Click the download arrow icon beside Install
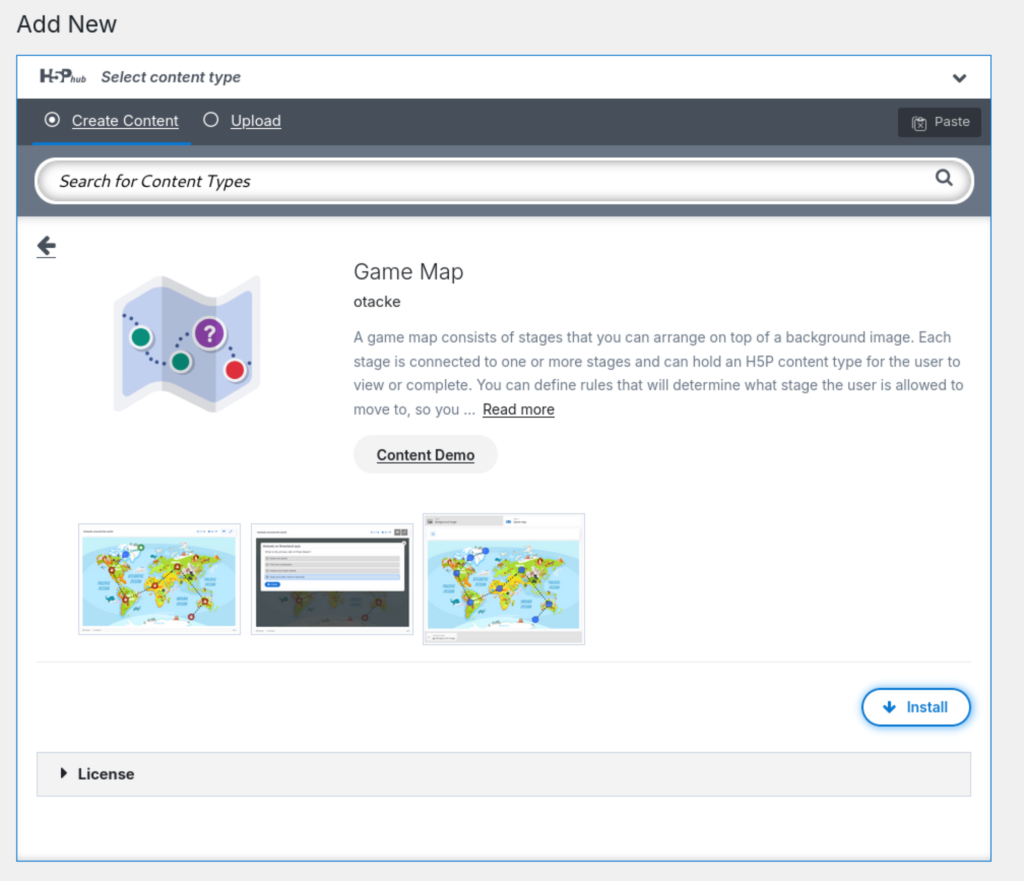The height and width of the screenshot is (881, 1024). 889,707
